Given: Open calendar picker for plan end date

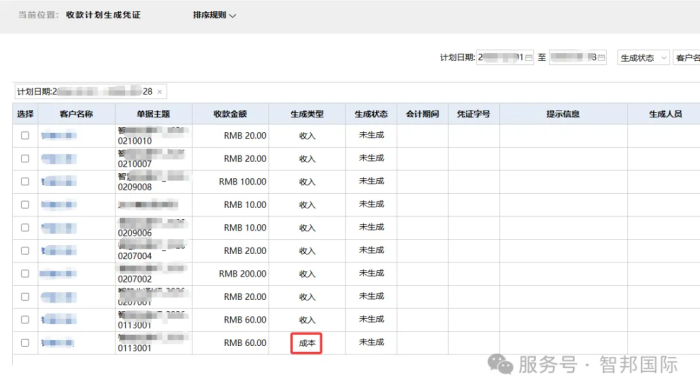Looking at the screenshot, I should 601,58.
